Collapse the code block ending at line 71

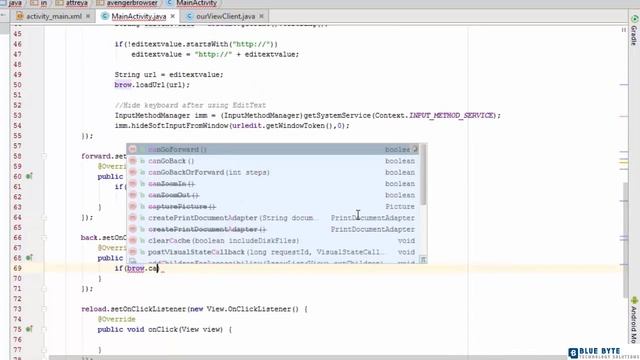click(44, 289)
